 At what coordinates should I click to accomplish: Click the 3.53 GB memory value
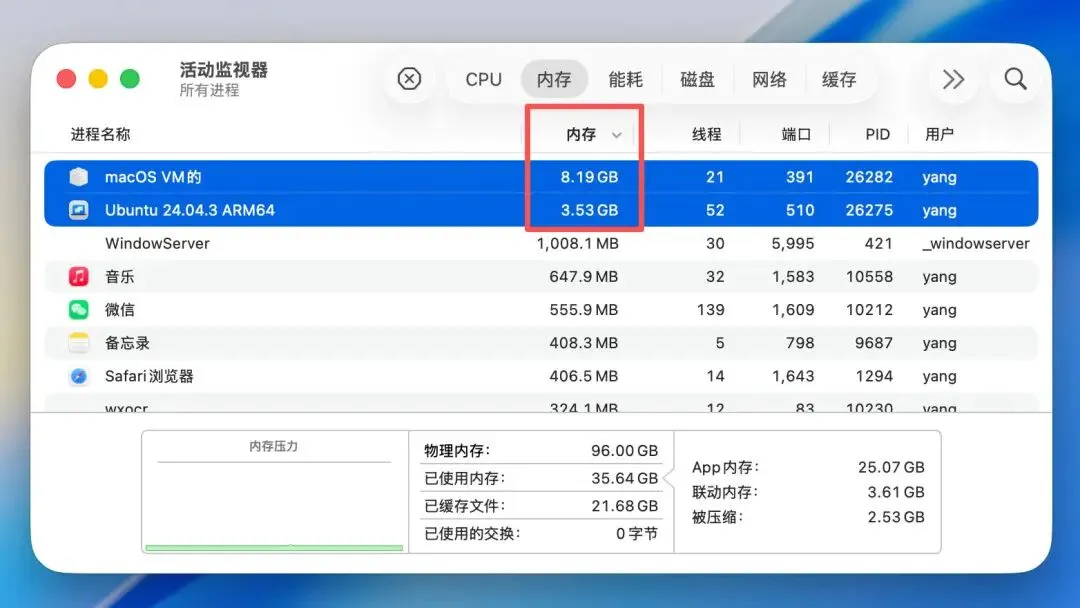[x=589, y=210]
